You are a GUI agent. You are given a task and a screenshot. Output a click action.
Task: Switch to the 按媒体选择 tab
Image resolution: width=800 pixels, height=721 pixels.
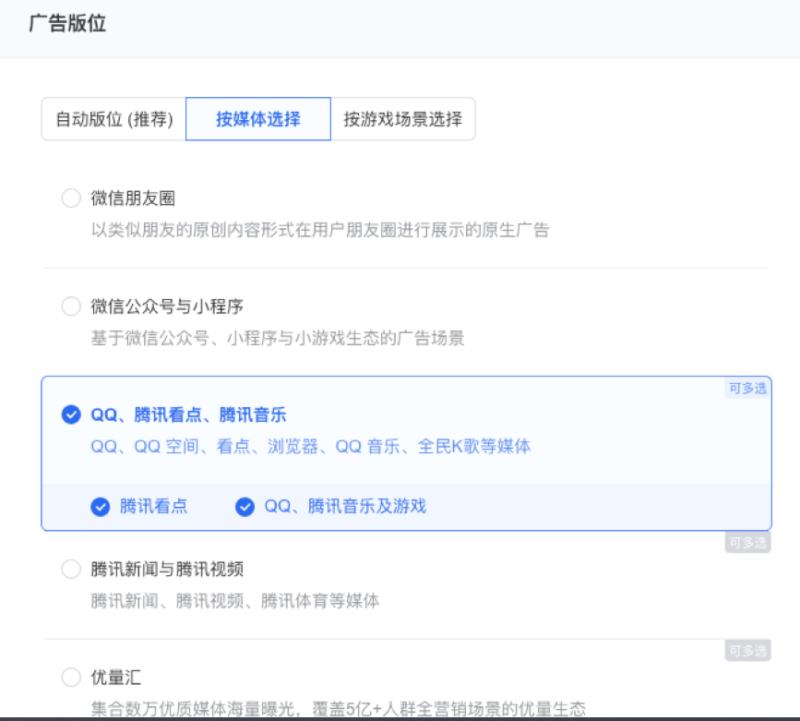coord(257,118)
